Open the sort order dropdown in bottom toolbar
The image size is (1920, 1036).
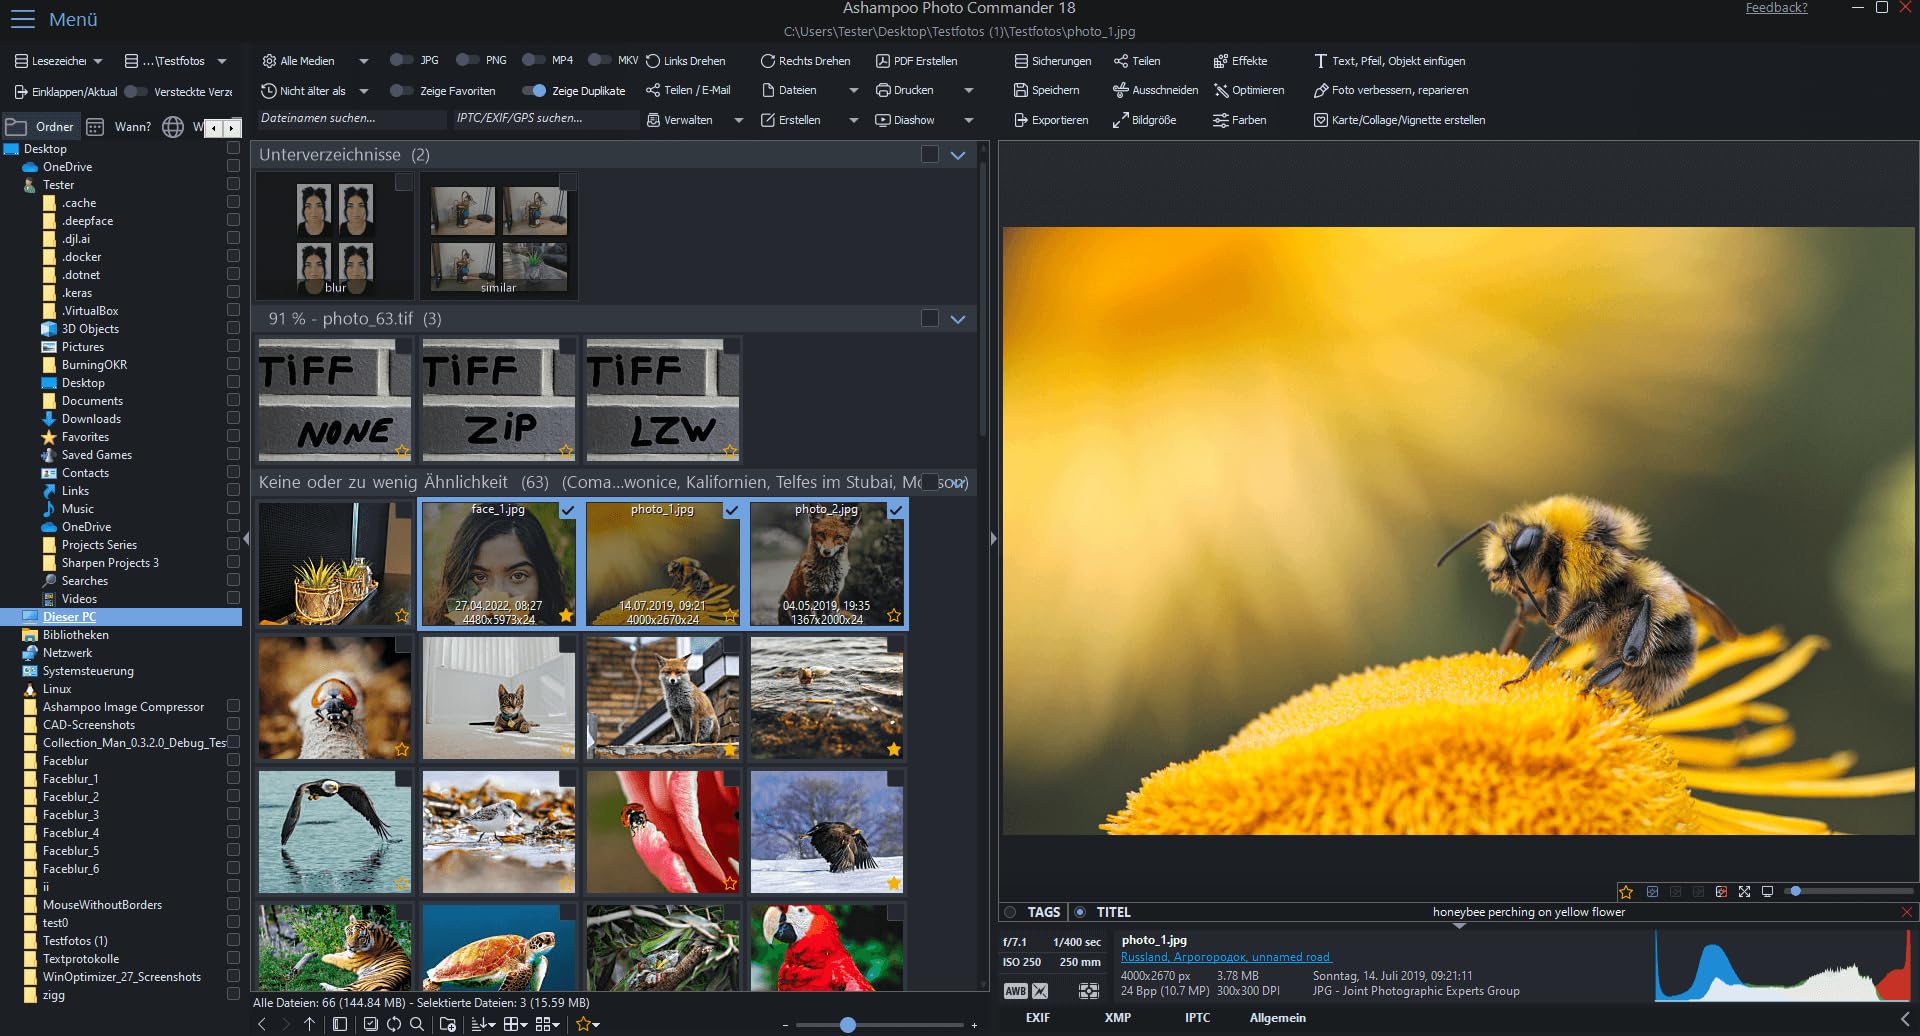pos(483,1024)
